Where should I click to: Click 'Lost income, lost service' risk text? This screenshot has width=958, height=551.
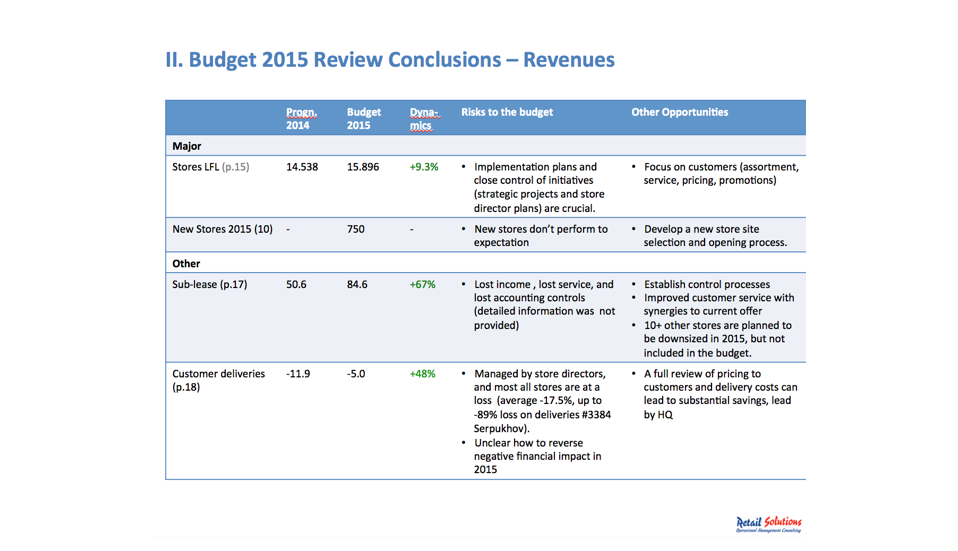544,305
